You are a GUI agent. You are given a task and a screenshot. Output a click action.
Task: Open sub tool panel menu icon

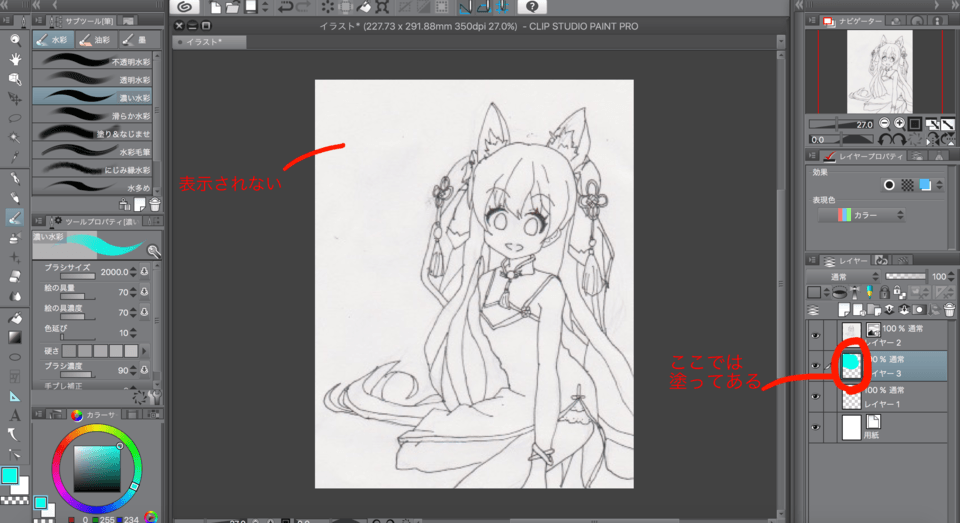(39, 21)
